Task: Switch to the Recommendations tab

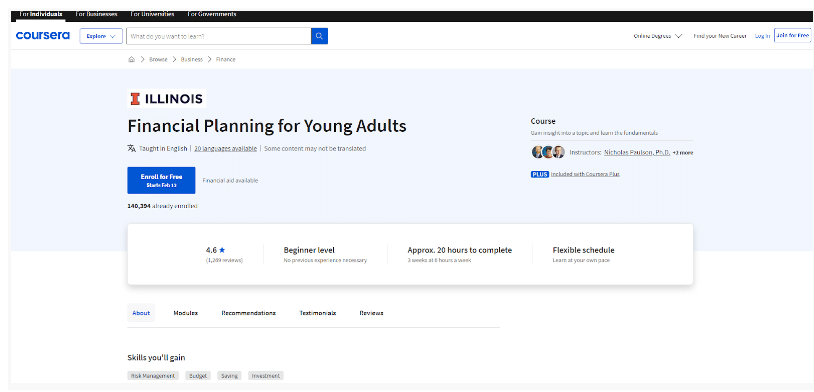Action: pos(249,313)
